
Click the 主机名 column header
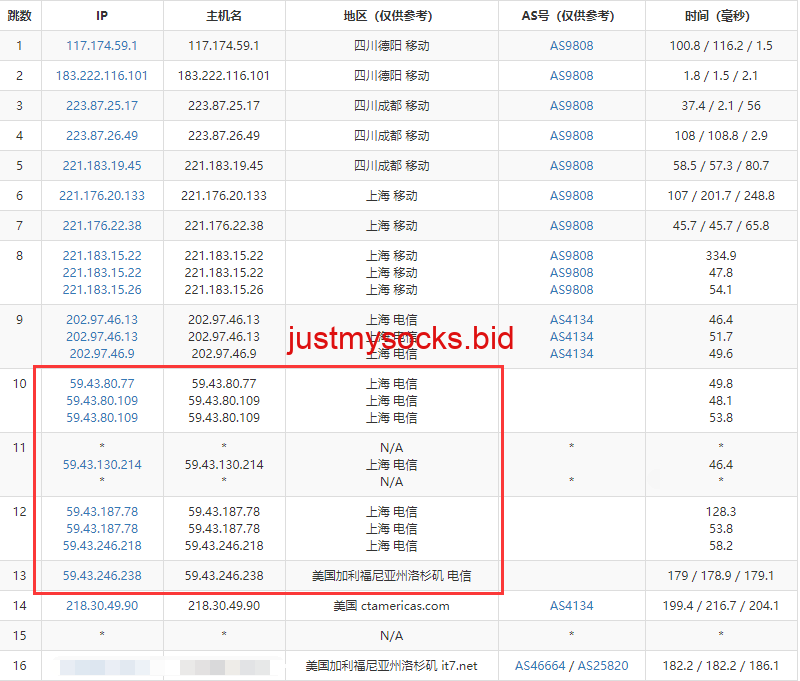point(224,16)
